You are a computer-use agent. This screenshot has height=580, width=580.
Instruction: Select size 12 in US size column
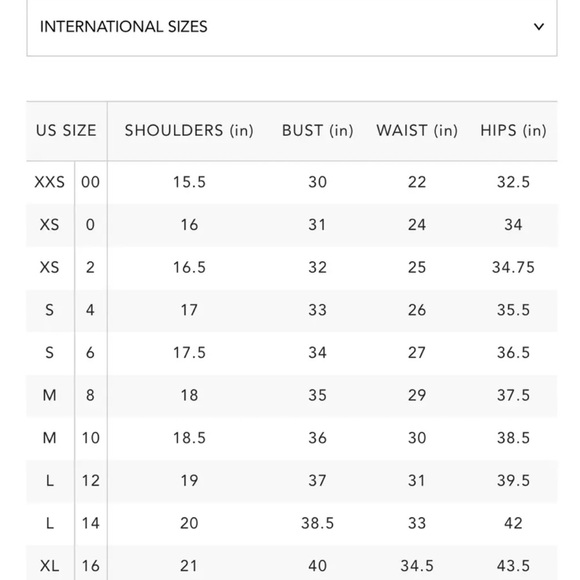click(x=91, y=481)
